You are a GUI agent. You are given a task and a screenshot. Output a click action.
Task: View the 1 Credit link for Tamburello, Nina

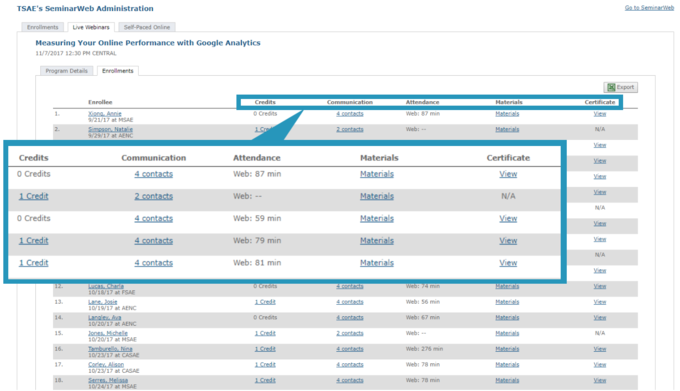(x=265, y=349)
